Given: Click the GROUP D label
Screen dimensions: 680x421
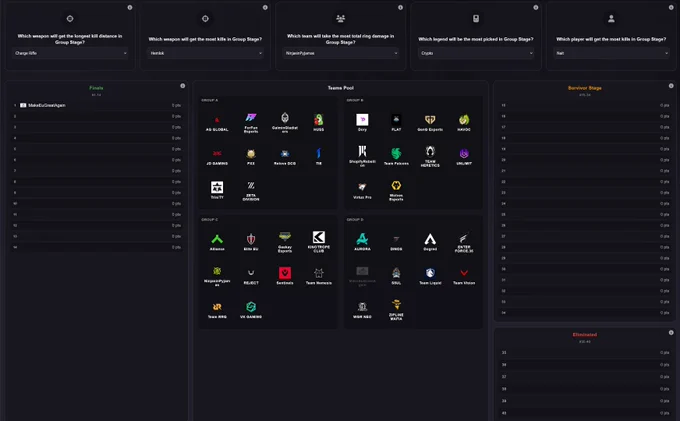Looking at the screenshot, I should click(355, 220).
